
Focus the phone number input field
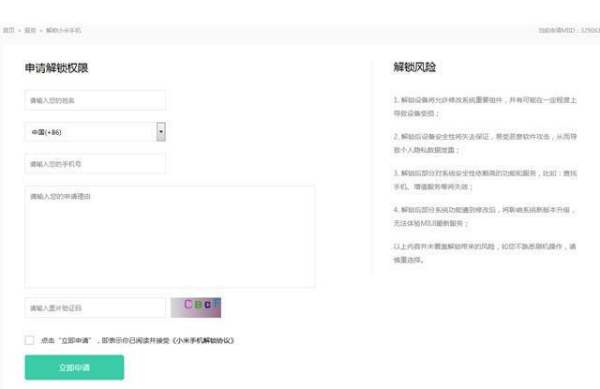[95, 164]
